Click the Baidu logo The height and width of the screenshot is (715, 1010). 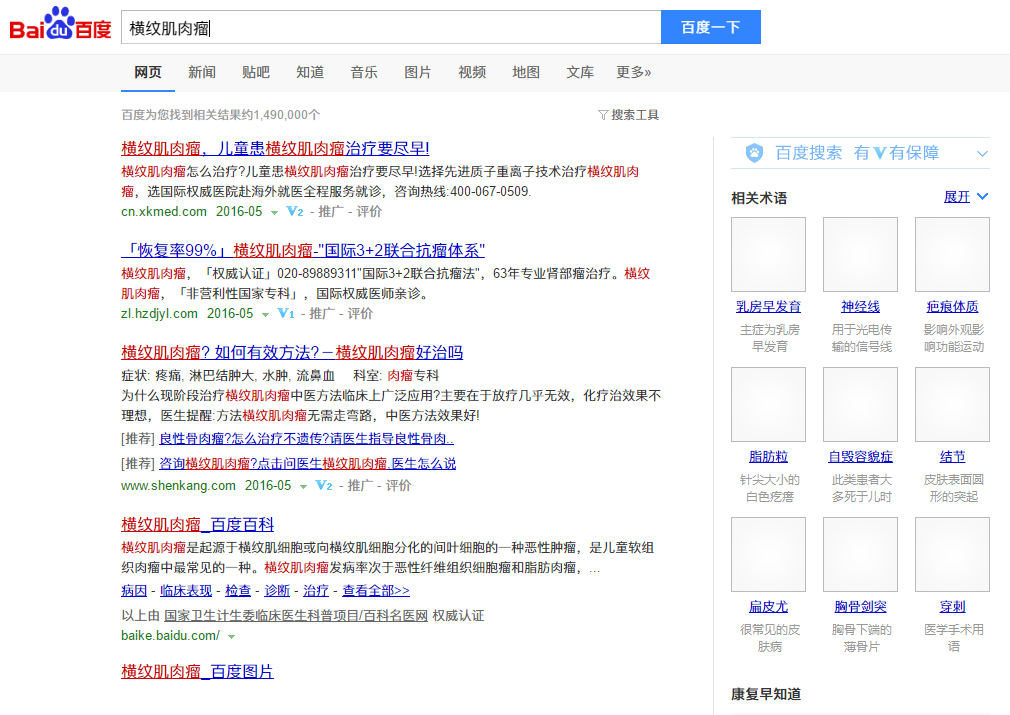(60, 24)
